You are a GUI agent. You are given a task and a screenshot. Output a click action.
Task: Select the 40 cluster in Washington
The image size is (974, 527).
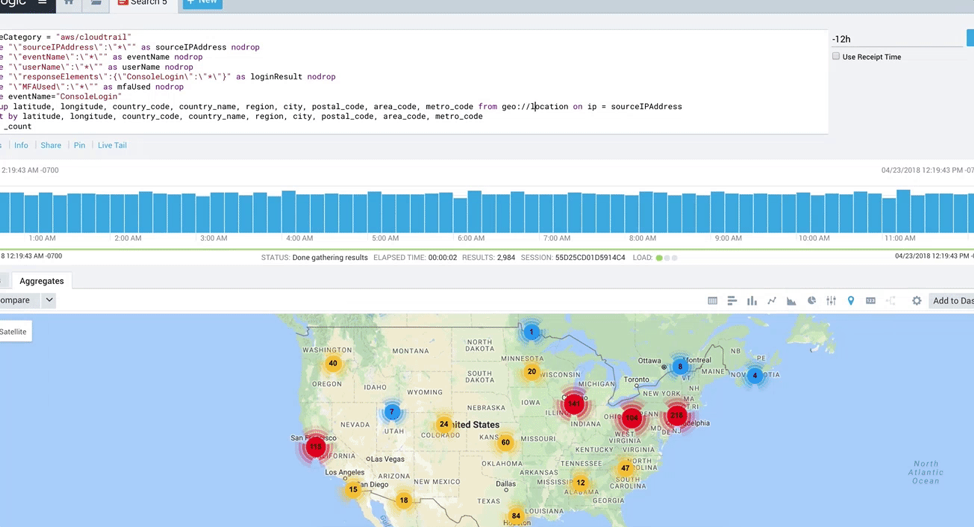[x=333, y=364]
